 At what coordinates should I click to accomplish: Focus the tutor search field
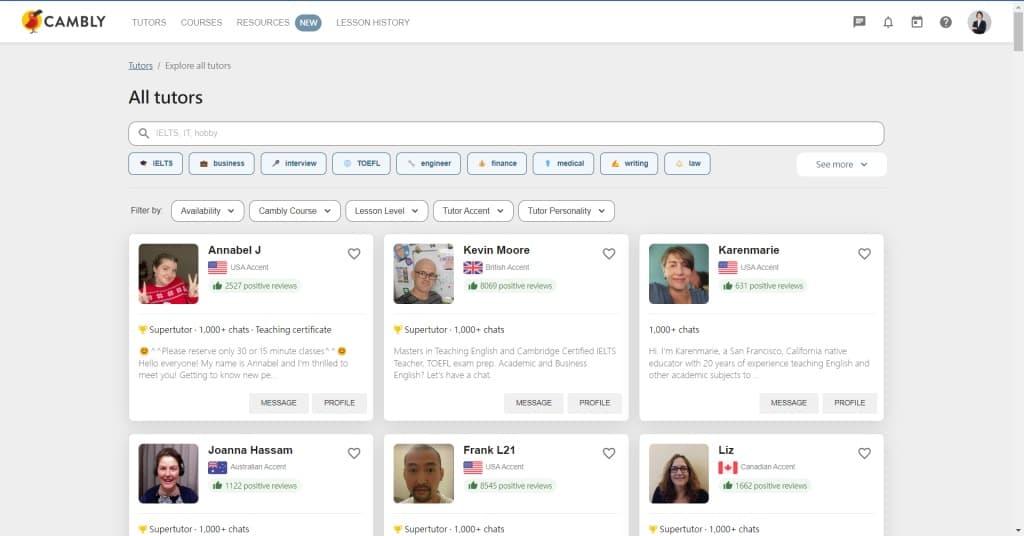coord(506,133)
